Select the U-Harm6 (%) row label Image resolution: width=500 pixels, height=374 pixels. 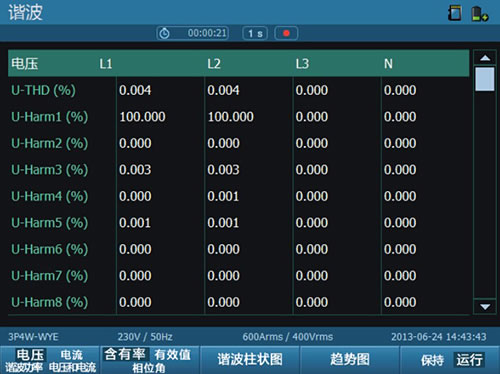[x=50, y=249]
